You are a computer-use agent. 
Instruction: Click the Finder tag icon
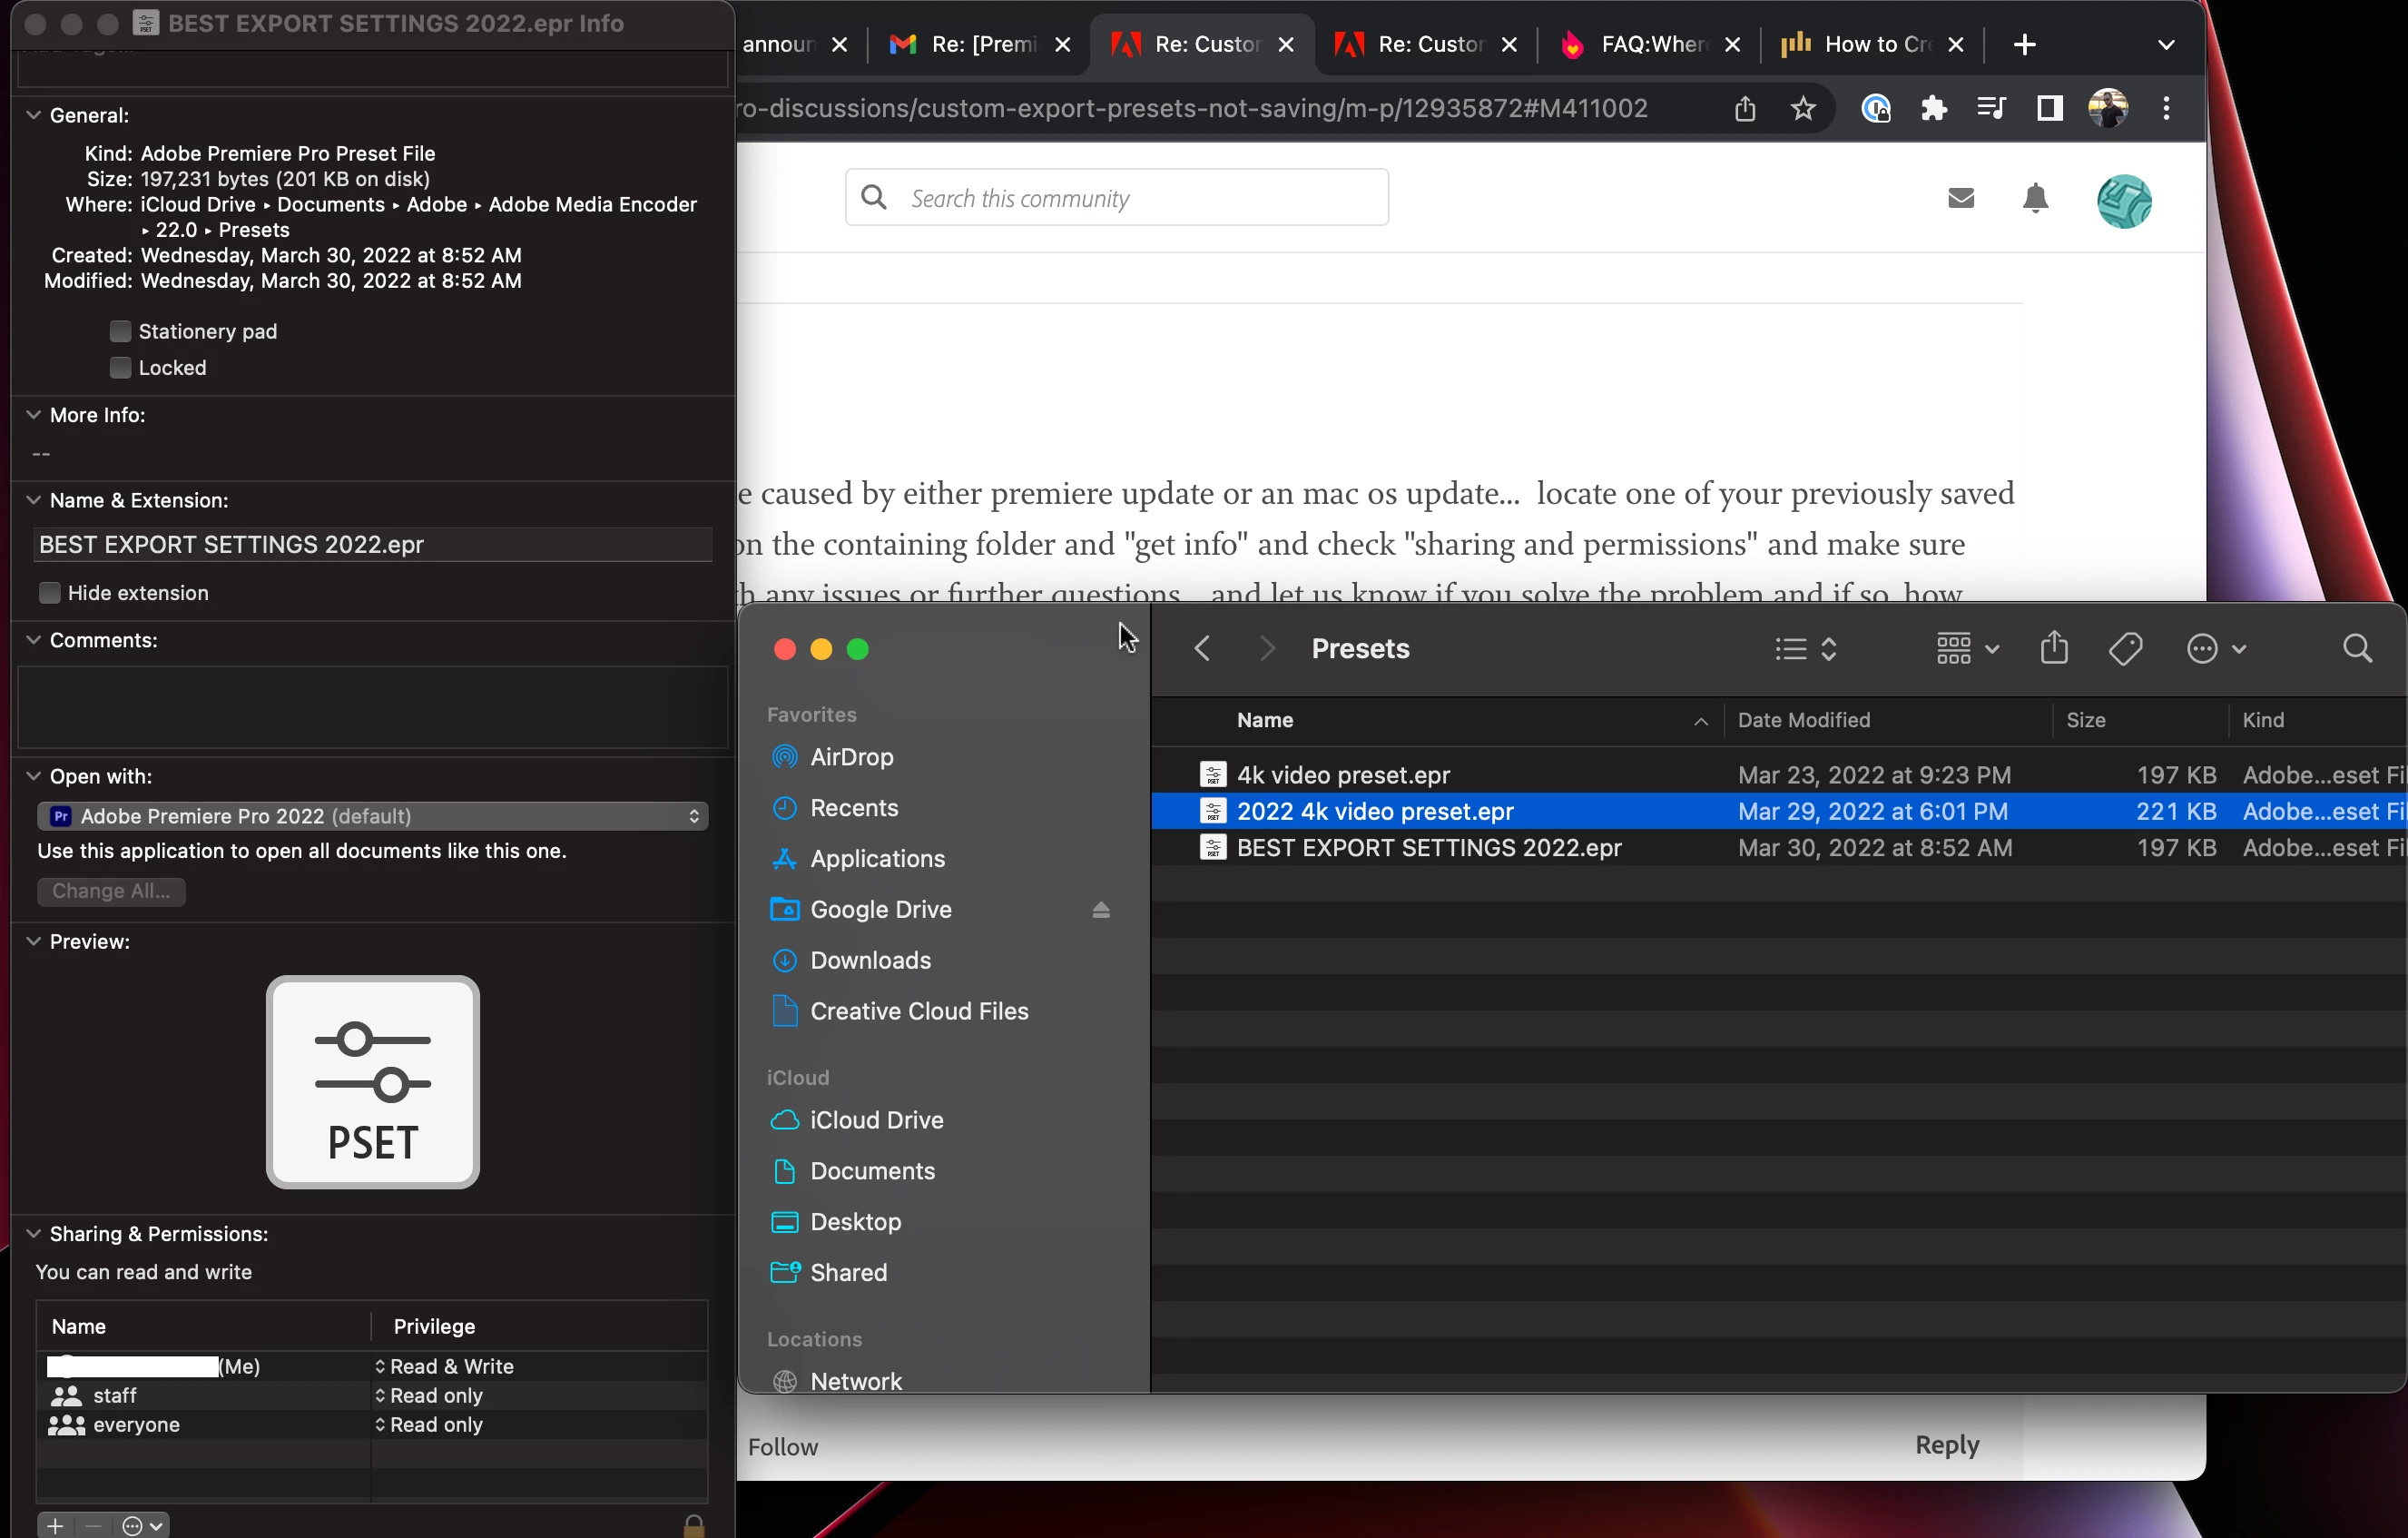tap(2124, 649)
